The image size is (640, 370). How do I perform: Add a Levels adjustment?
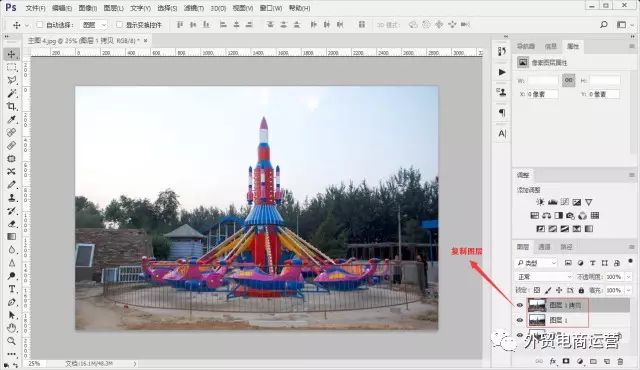tap(552, 202)
